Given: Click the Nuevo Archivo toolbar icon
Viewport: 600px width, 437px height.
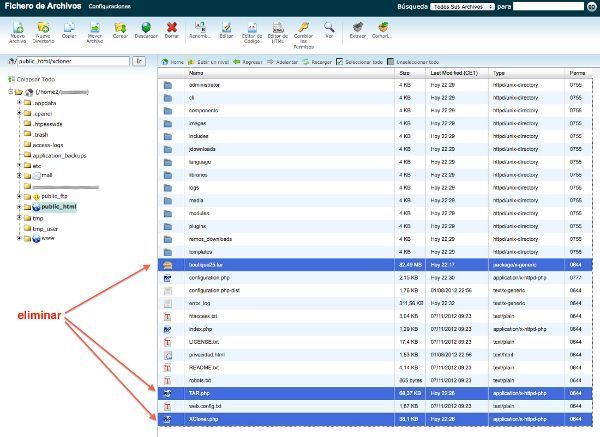Looking at the screenshot, I should [18, 28].
